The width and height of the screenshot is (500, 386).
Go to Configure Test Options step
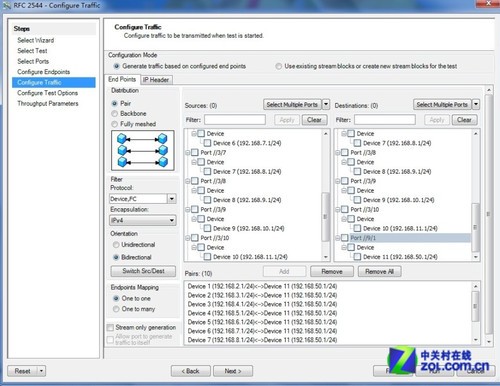(48, 93)
